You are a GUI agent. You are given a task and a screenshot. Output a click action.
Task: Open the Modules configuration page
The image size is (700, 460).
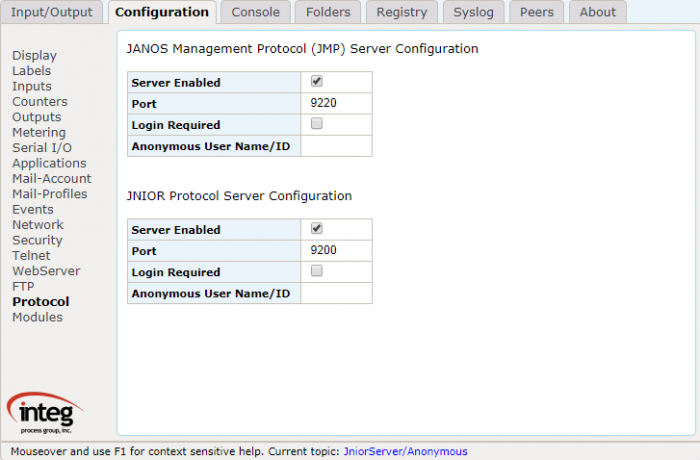pyautogui.click(x=38, y=317)
